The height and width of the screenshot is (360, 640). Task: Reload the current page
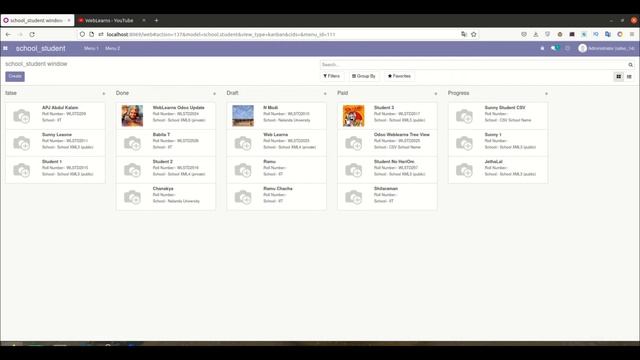tap(32, 34)
